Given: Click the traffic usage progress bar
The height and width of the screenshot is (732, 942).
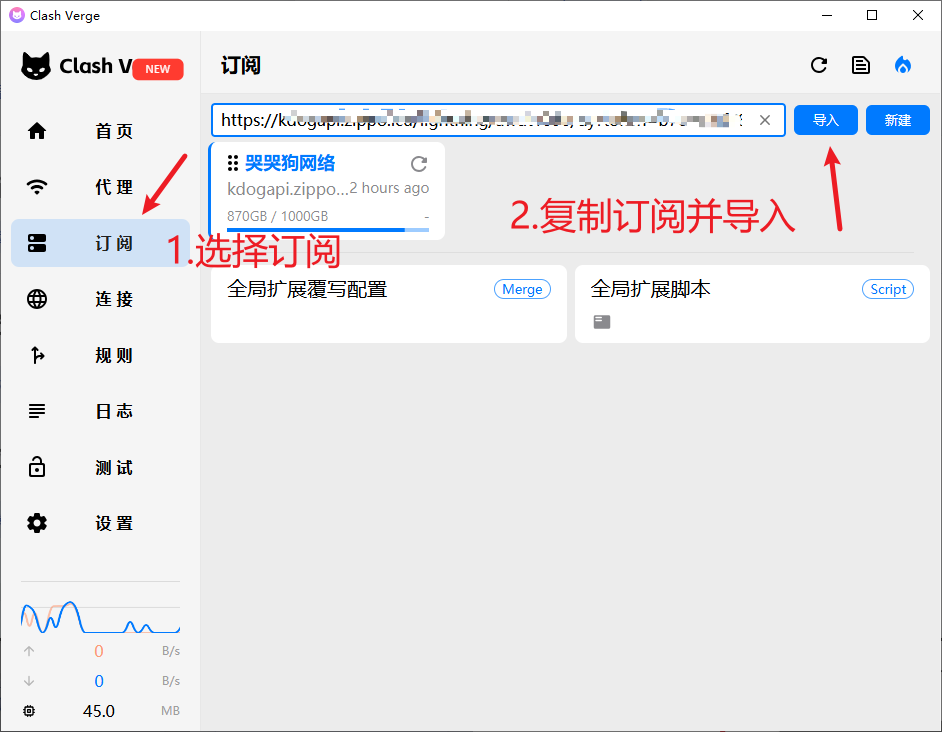Looking at the screenshot, I should (327, 230).
